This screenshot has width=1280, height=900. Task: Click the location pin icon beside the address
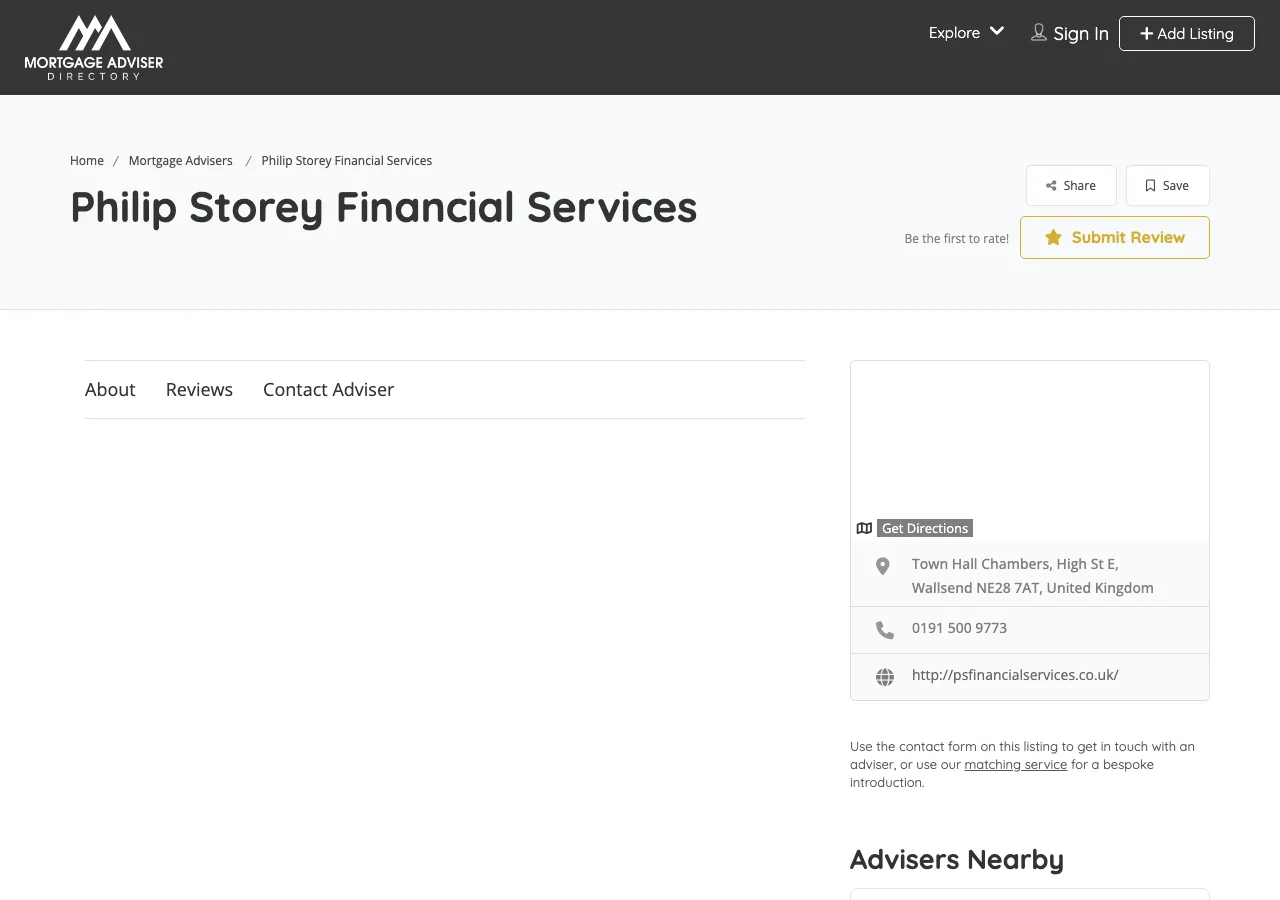[x=882, y=566]
